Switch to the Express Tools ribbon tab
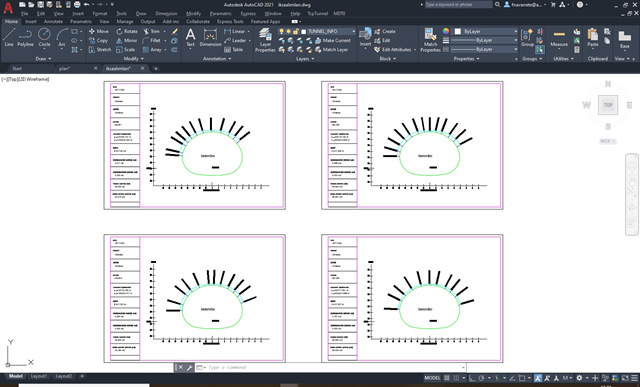This screenshot has height=387, width=640. point(230,22)
